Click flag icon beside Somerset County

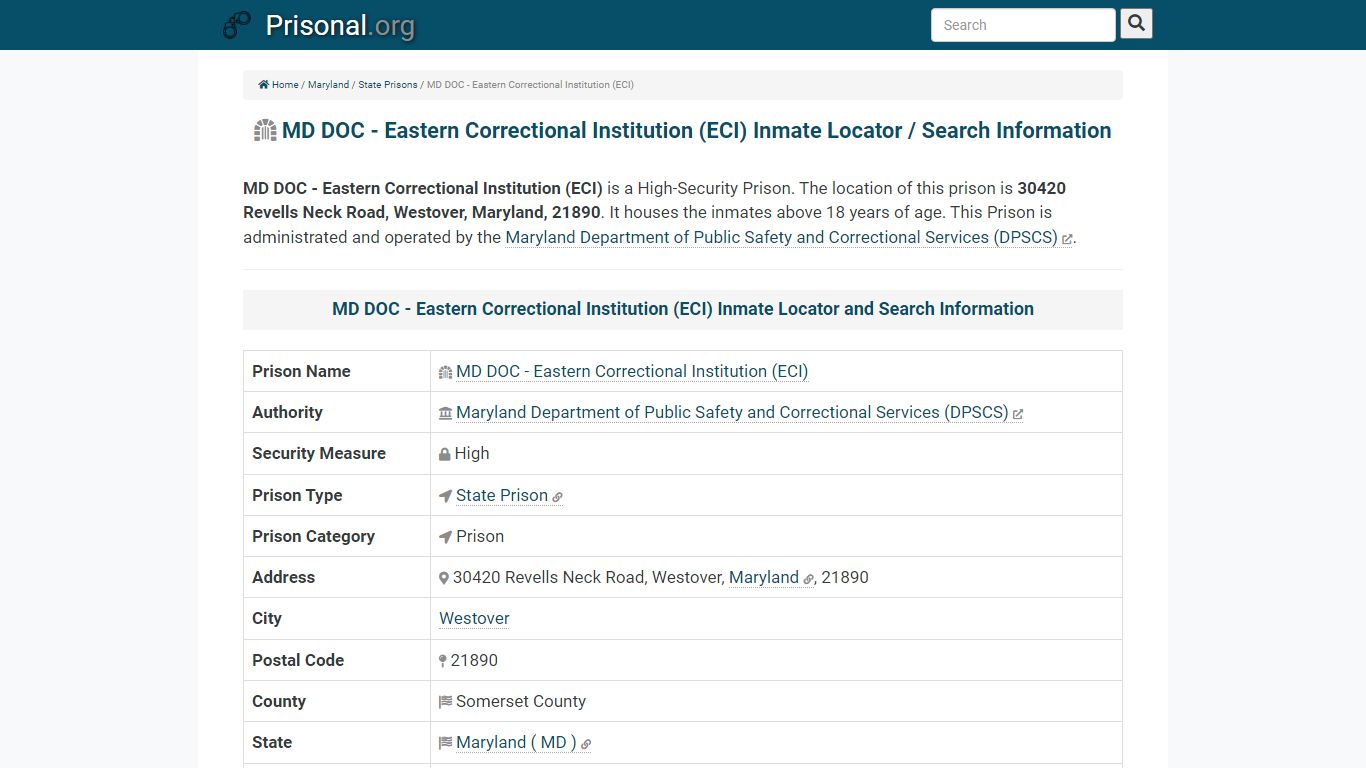pos(446,702)
